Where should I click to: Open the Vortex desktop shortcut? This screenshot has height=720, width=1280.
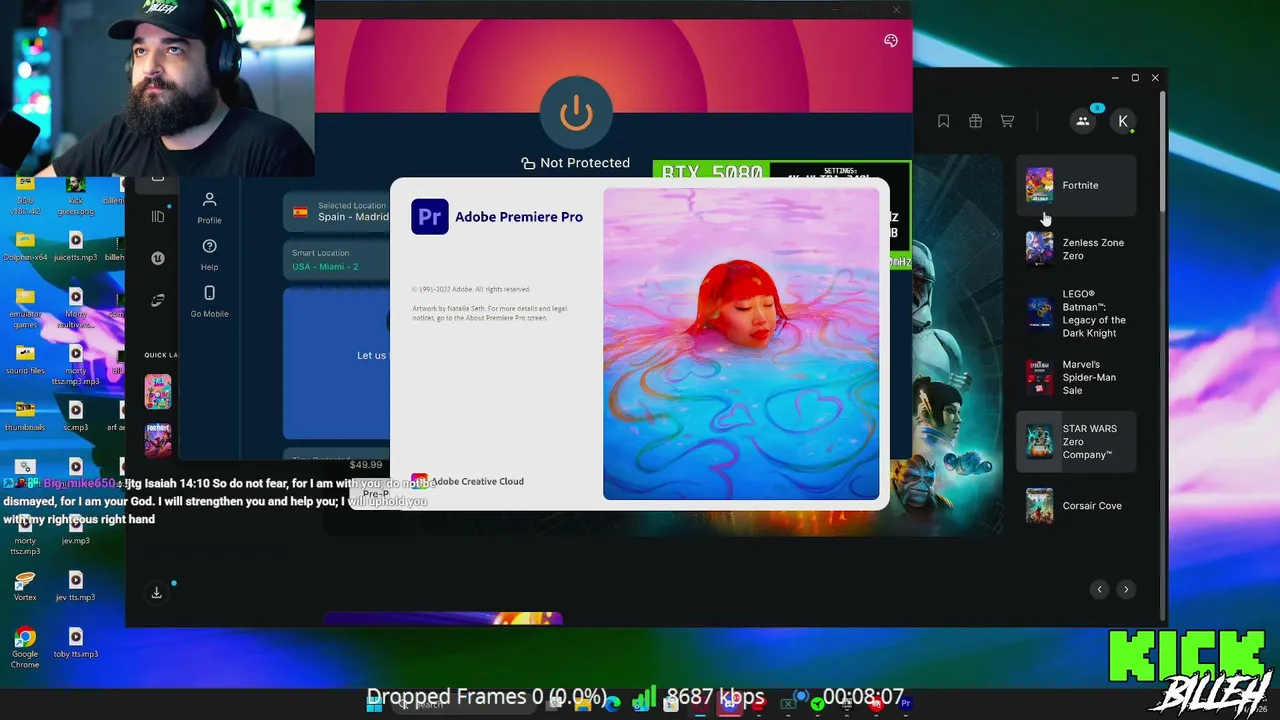(25, 586)
